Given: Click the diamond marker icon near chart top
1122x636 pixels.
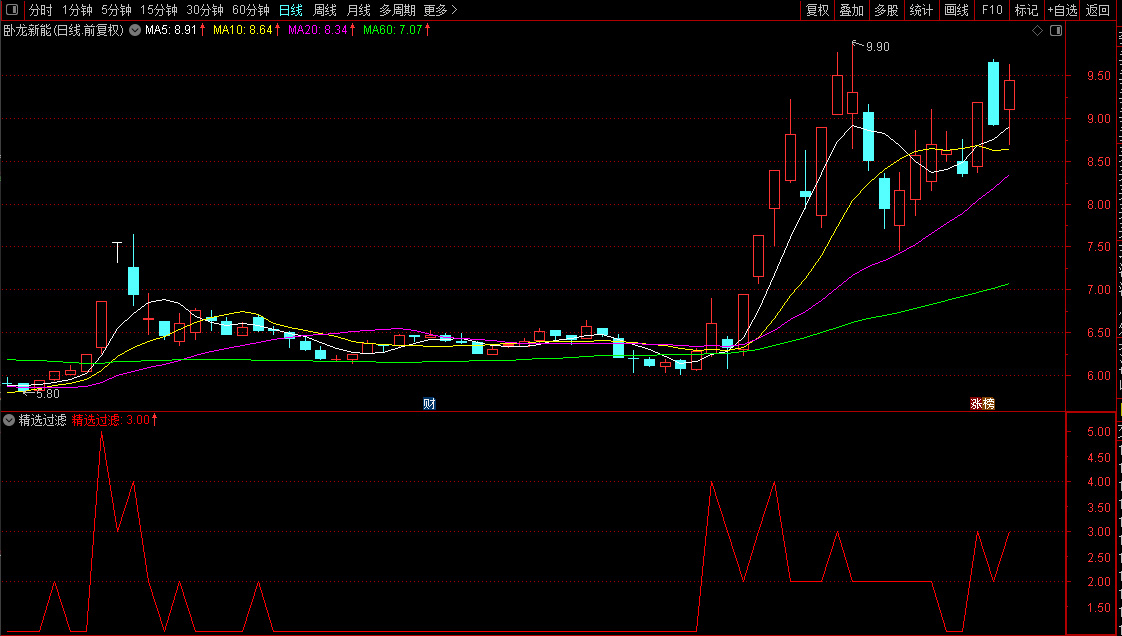Looking at the screenshot, I should coord(1038,31).
